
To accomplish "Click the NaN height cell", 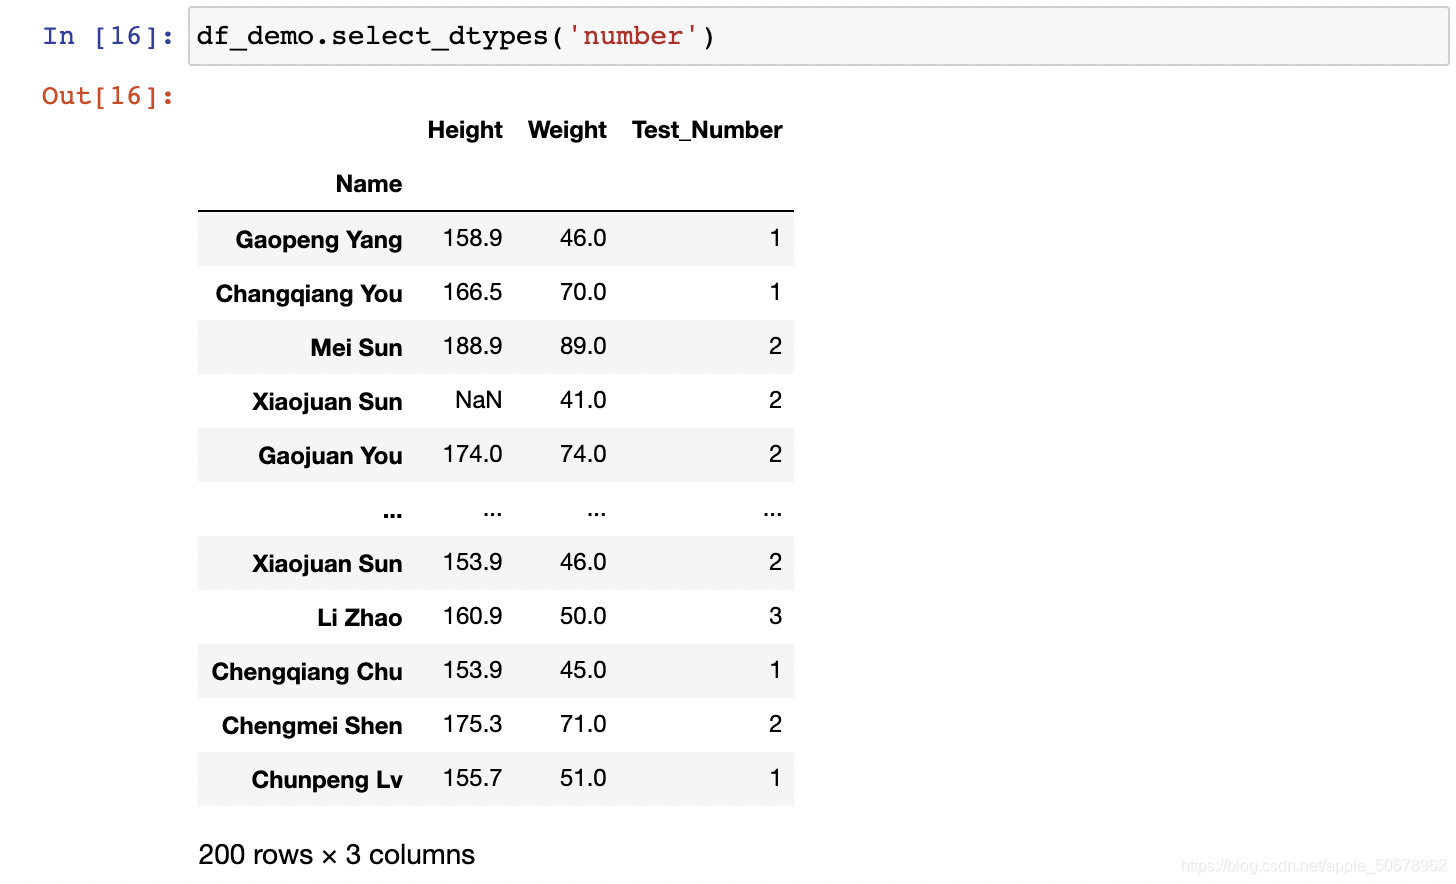I will 479,400.
